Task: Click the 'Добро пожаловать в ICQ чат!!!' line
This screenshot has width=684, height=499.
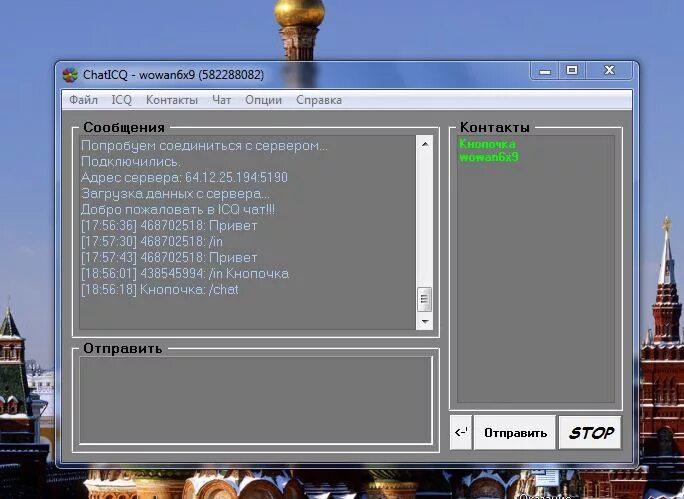Action: (x=178, y=210)
